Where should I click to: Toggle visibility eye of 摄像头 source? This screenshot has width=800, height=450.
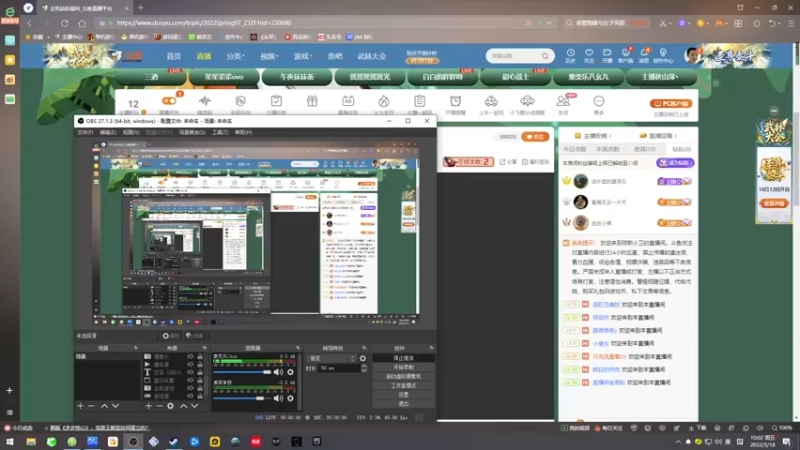coord(190,357)
